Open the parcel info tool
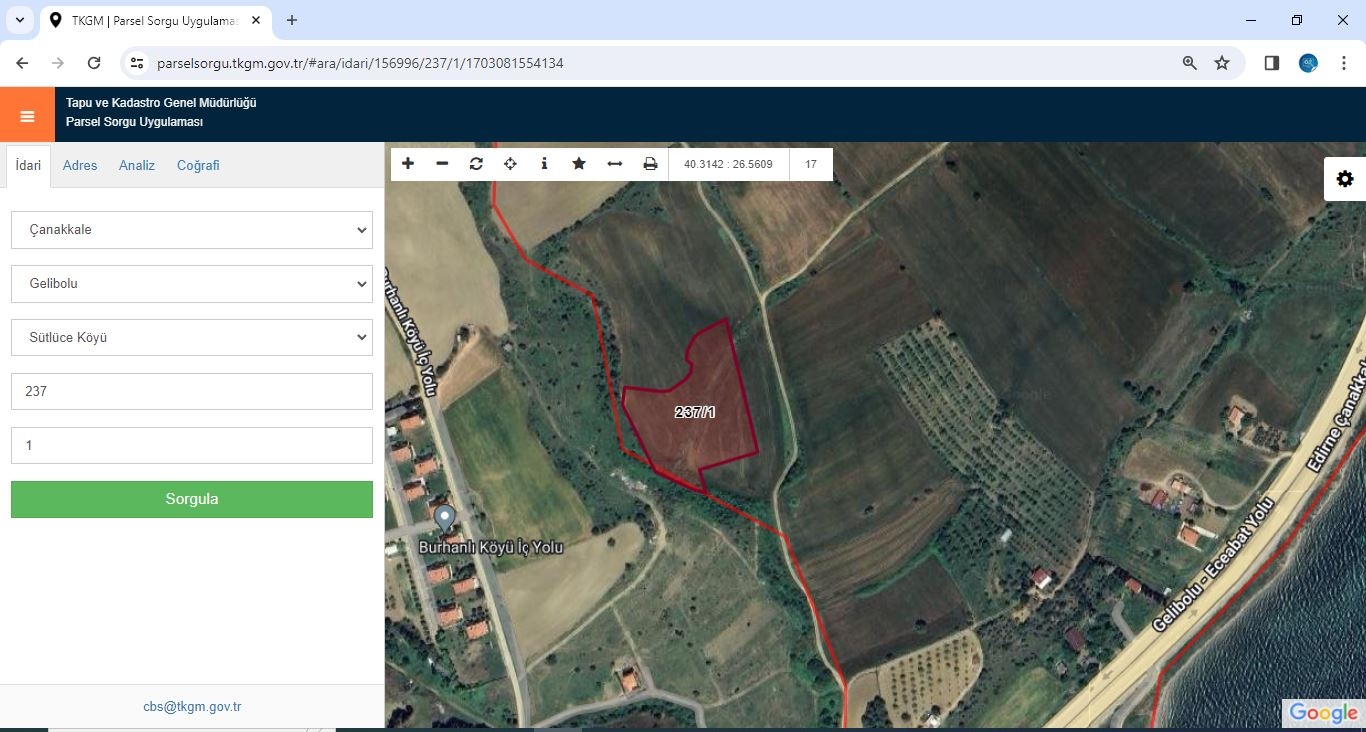The image size is (1366, 732). coord(544,164)
